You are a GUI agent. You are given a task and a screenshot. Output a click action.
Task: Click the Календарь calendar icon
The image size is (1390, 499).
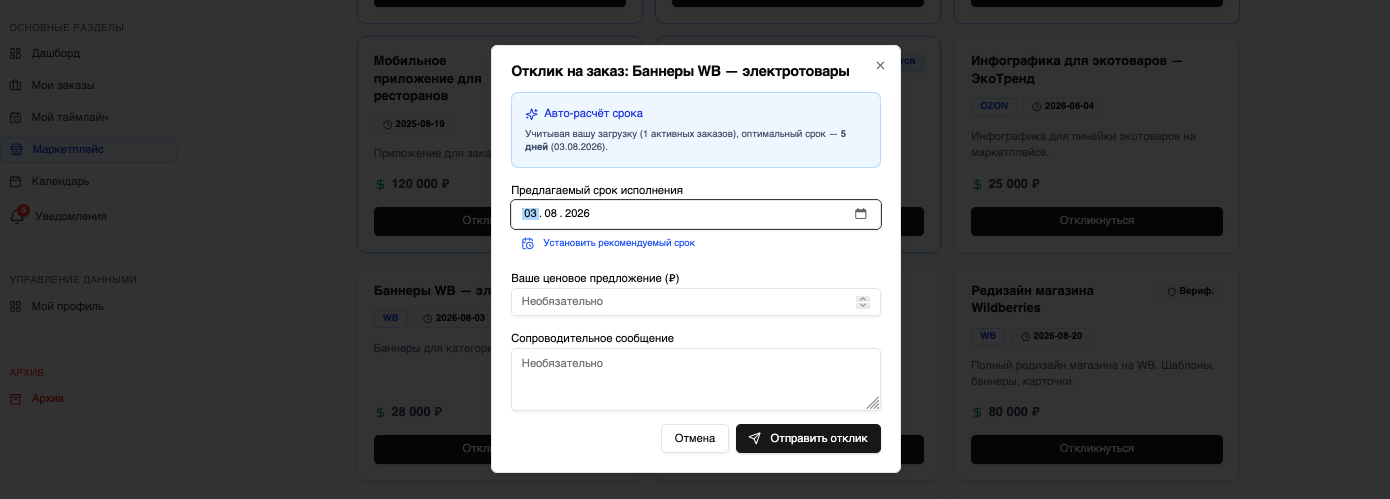tap(15, 181)
